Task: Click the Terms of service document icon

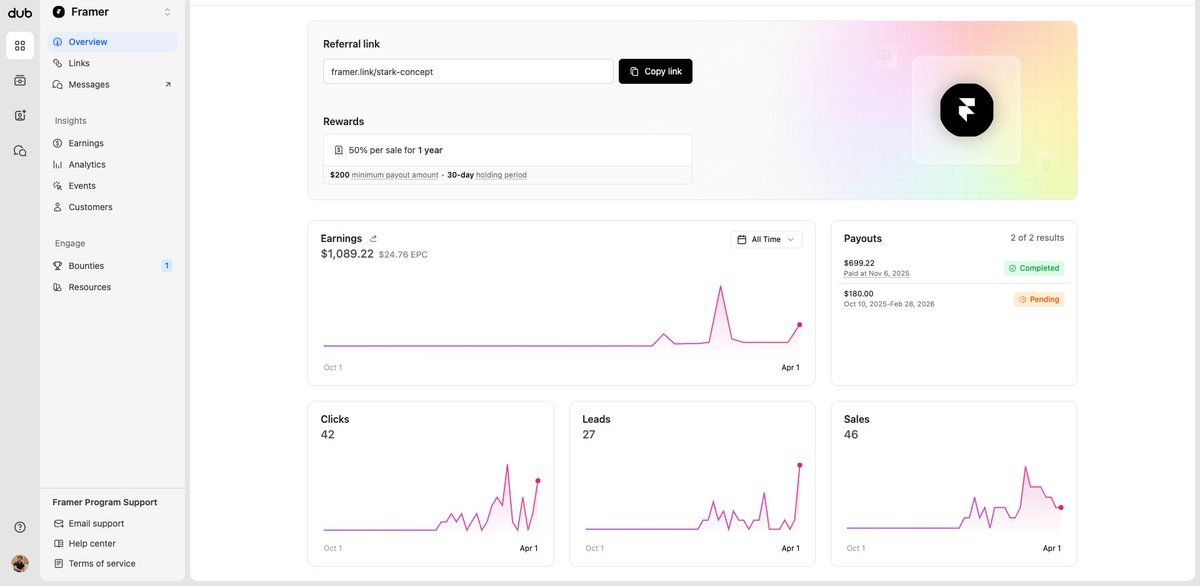Action: (58, 563)
